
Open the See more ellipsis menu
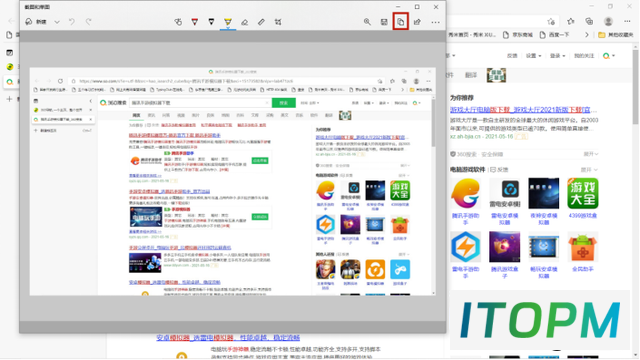pyautogui.click(x=436, y=22)
